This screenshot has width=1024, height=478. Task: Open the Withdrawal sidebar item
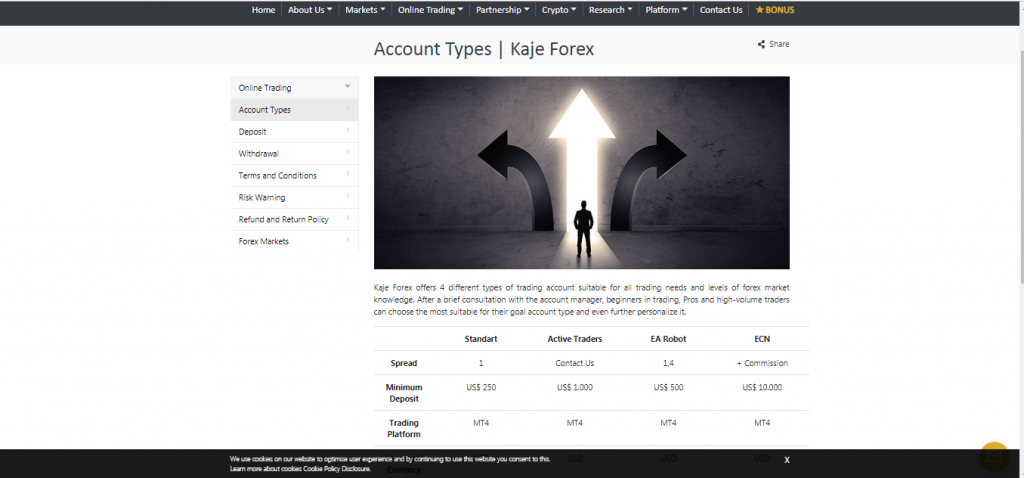tap(294, 153)
